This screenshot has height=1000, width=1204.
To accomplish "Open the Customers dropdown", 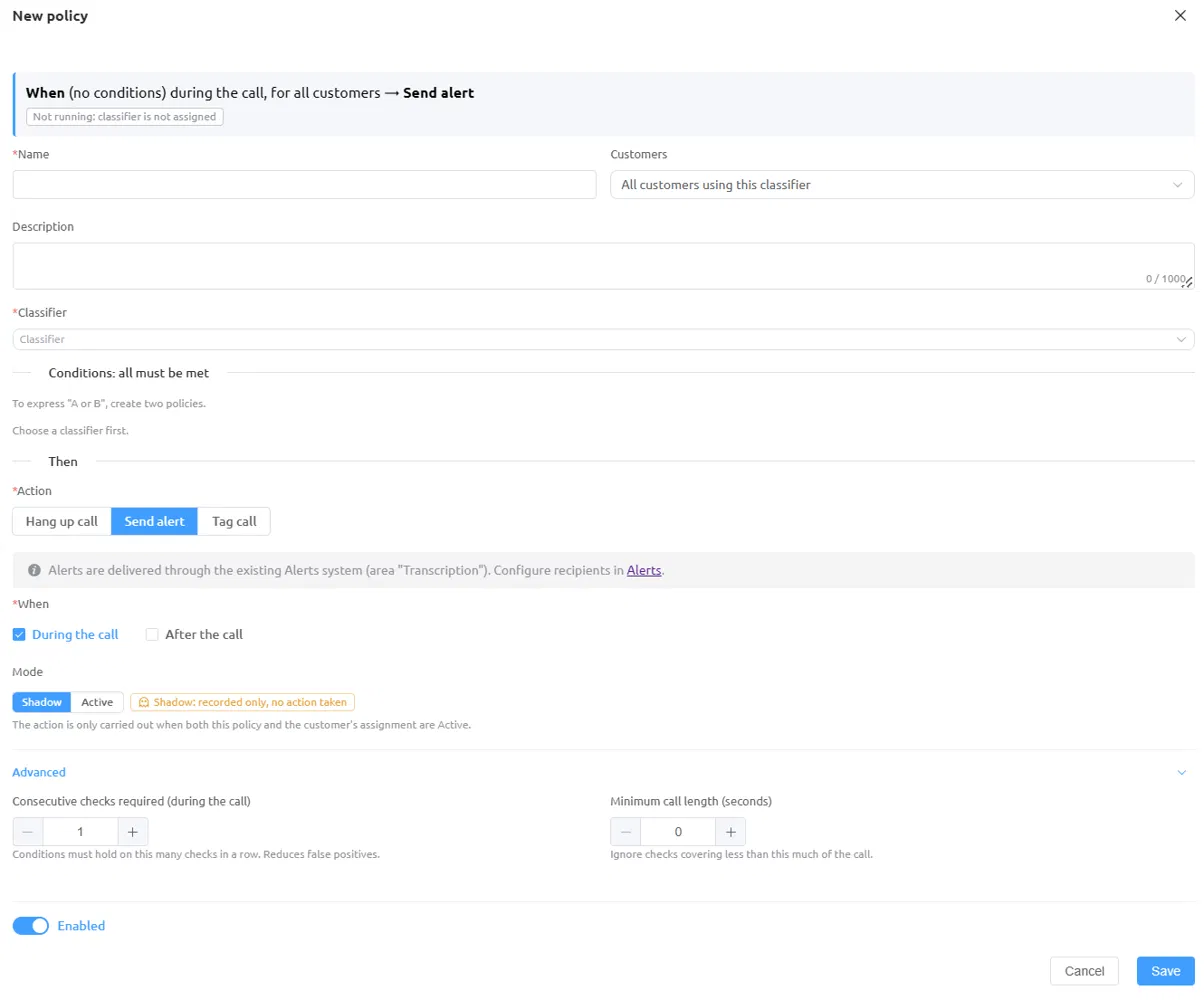I will click(902, 185).
